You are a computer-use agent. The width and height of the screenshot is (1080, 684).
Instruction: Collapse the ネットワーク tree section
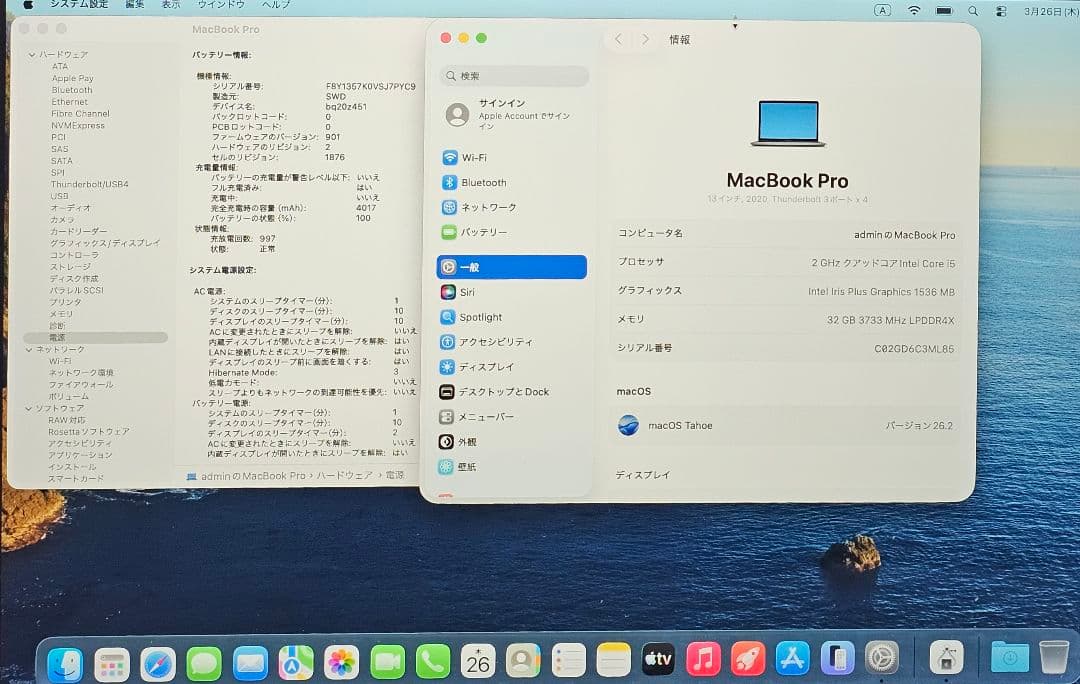coord(29,350)
